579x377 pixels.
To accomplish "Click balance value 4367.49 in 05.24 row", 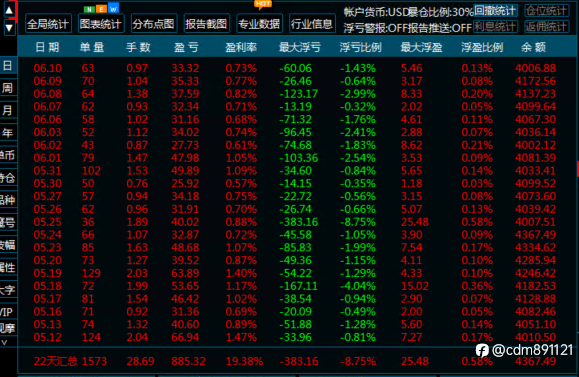I will tap(535, 235).
